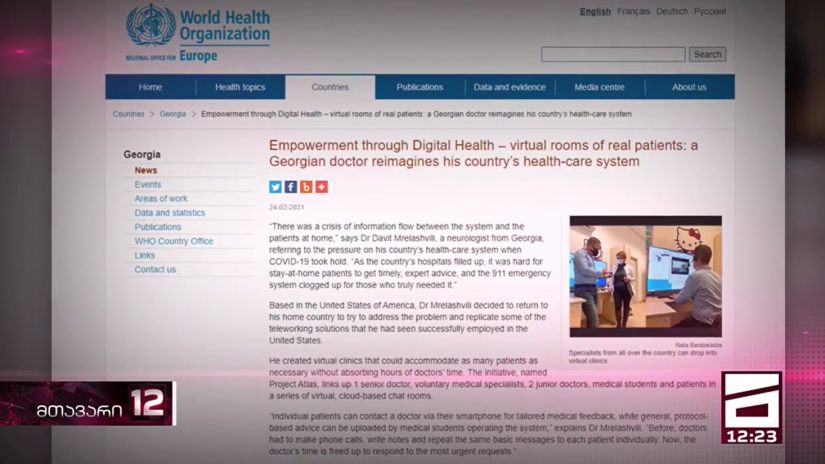Image resolution: width=825 pixels, height=464 pixels.
Task: Open Links in the Georgia sidebar
Action: pos(145,255)
